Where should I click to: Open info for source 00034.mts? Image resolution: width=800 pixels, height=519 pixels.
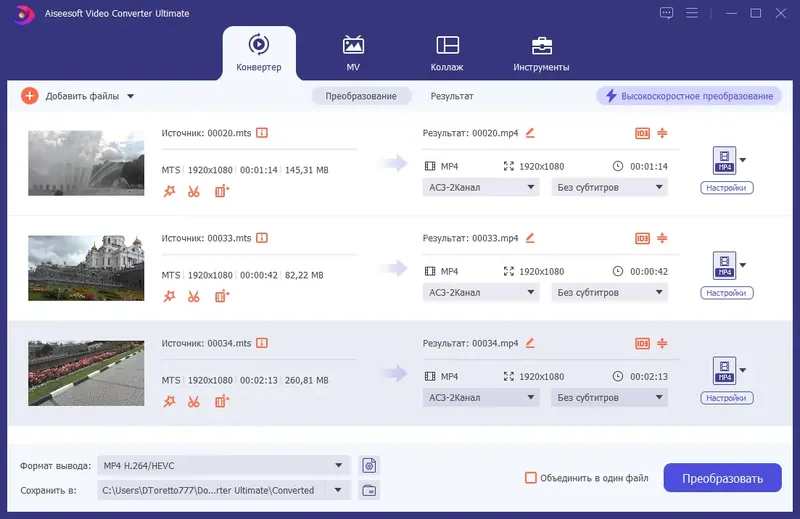(x=262, y=343)
